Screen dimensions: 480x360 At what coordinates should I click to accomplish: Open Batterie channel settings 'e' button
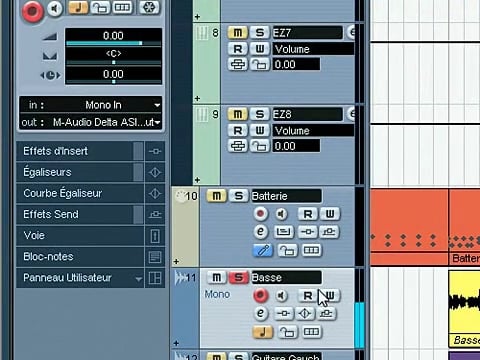pyautogui.click(x=261, y=232)
